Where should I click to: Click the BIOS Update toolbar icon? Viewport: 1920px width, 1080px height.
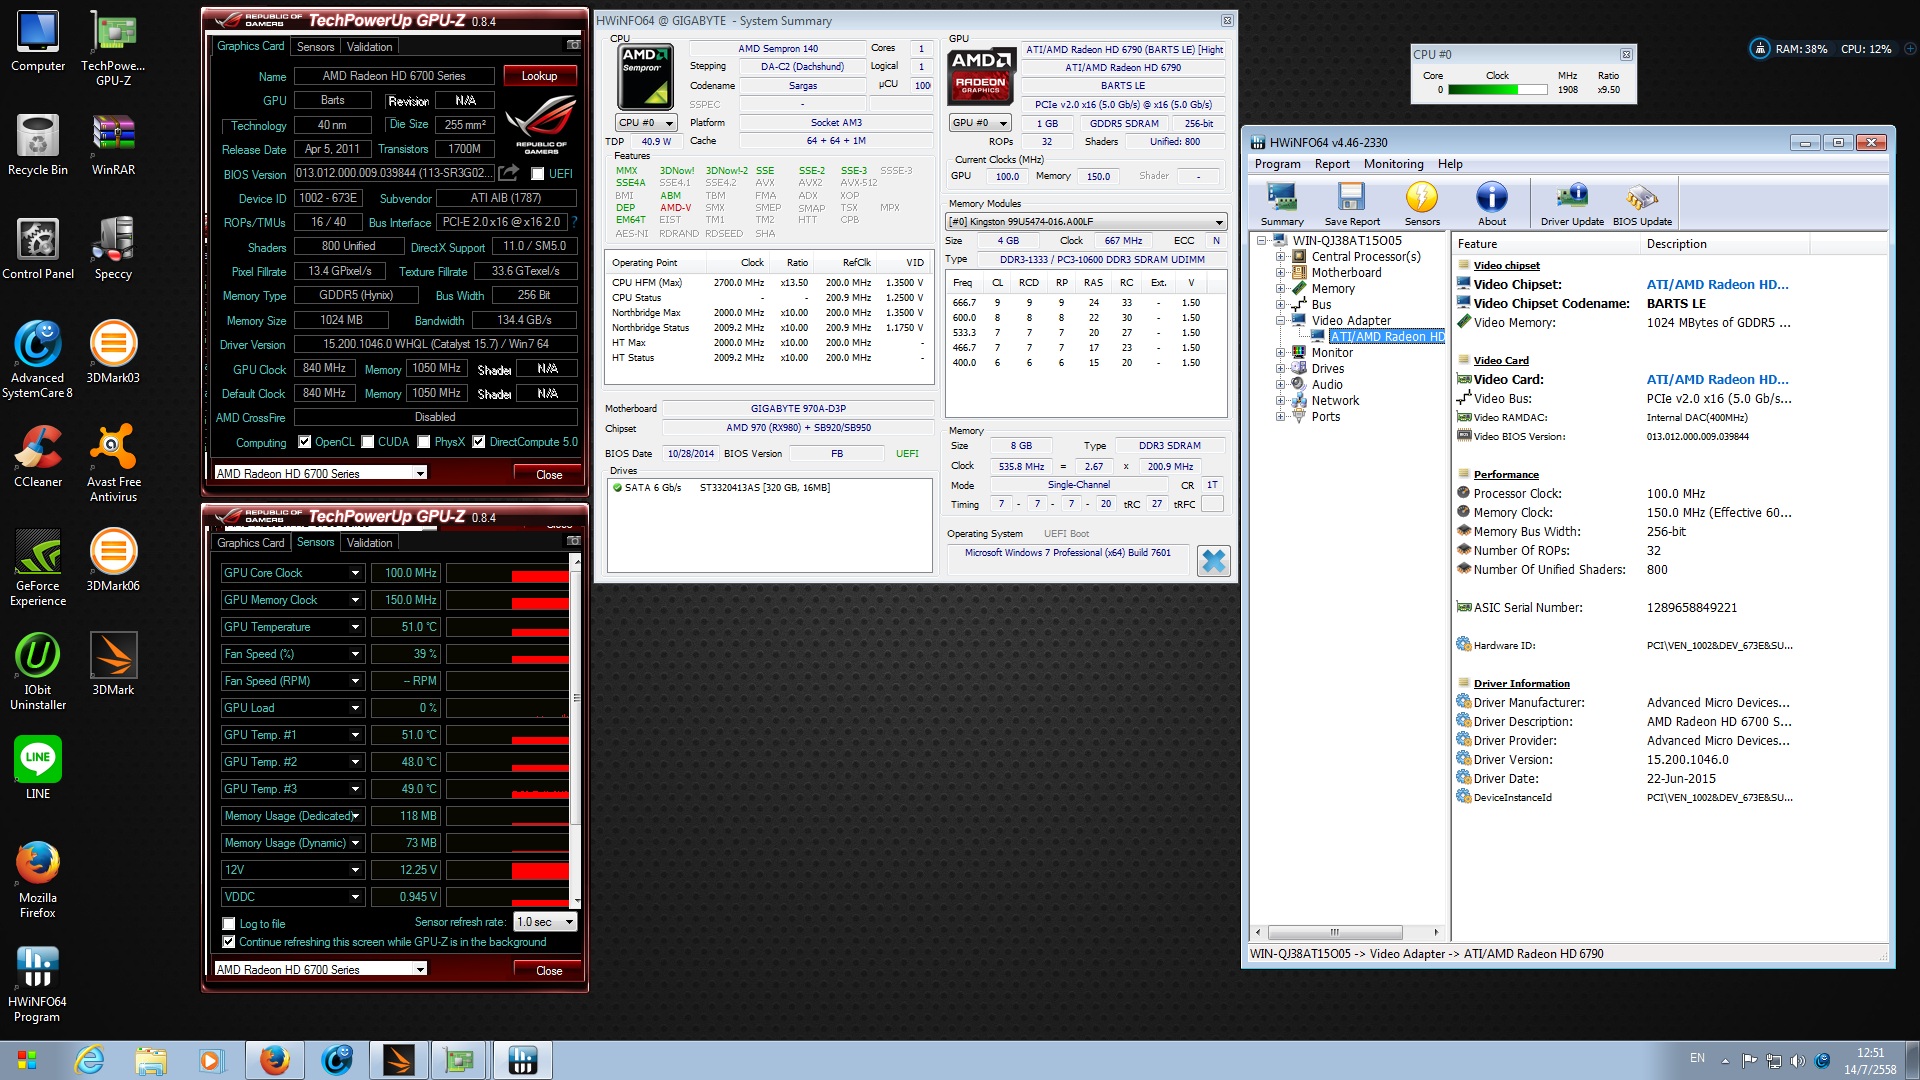(x=1641, y=203)
